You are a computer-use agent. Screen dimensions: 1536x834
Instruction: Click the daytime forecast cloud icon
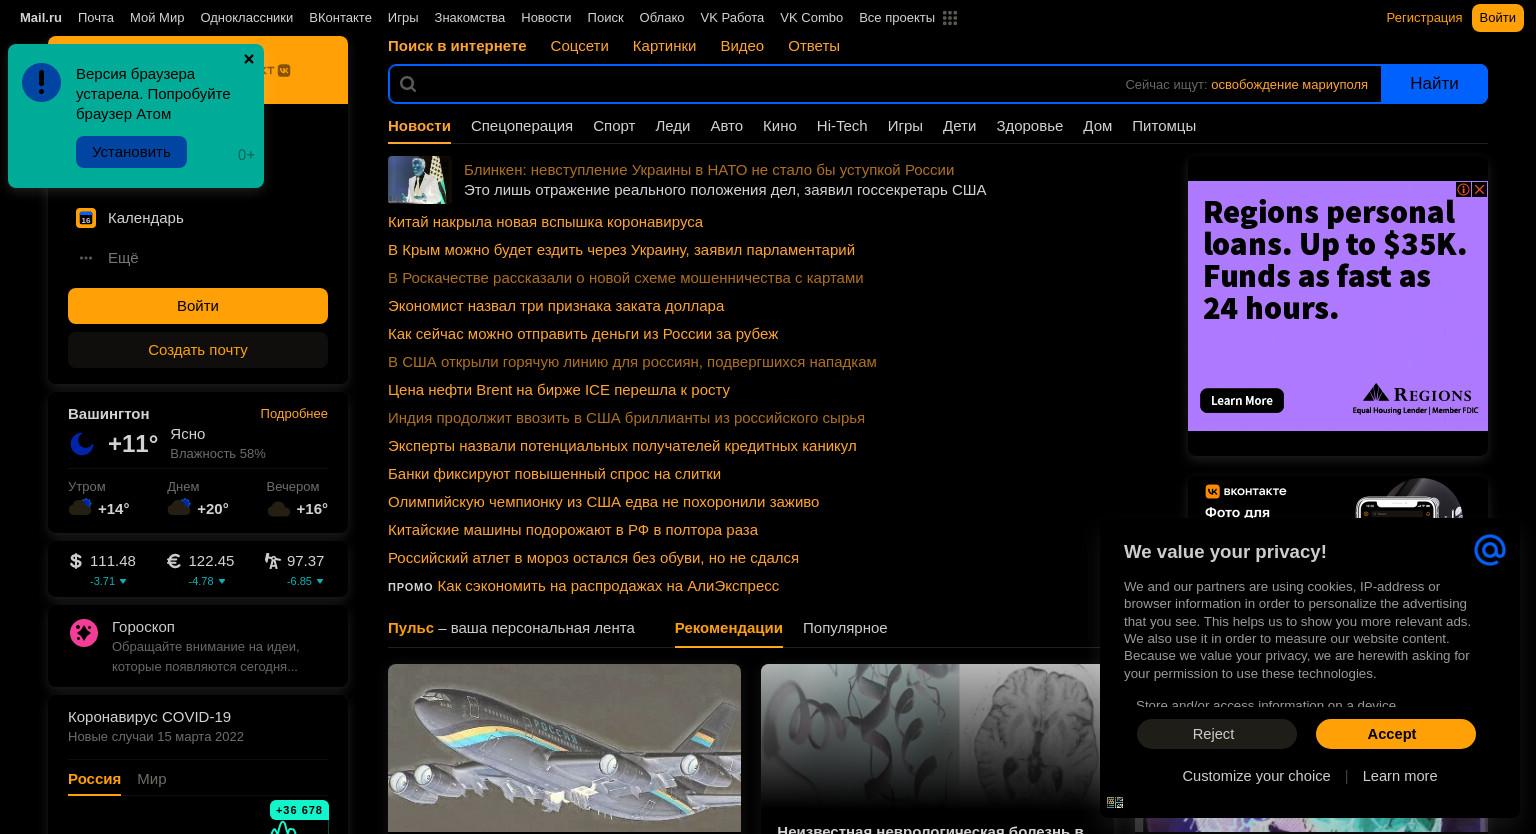tap(179, 508)
